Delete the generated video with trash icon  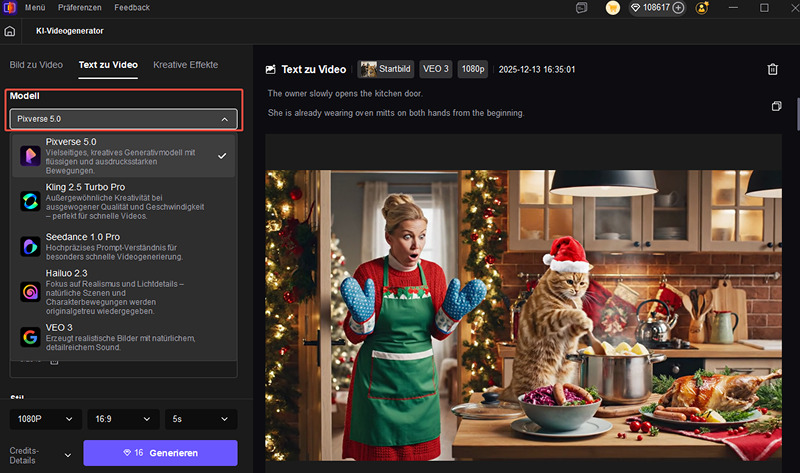pyautogui.click(x=772, y=69)
